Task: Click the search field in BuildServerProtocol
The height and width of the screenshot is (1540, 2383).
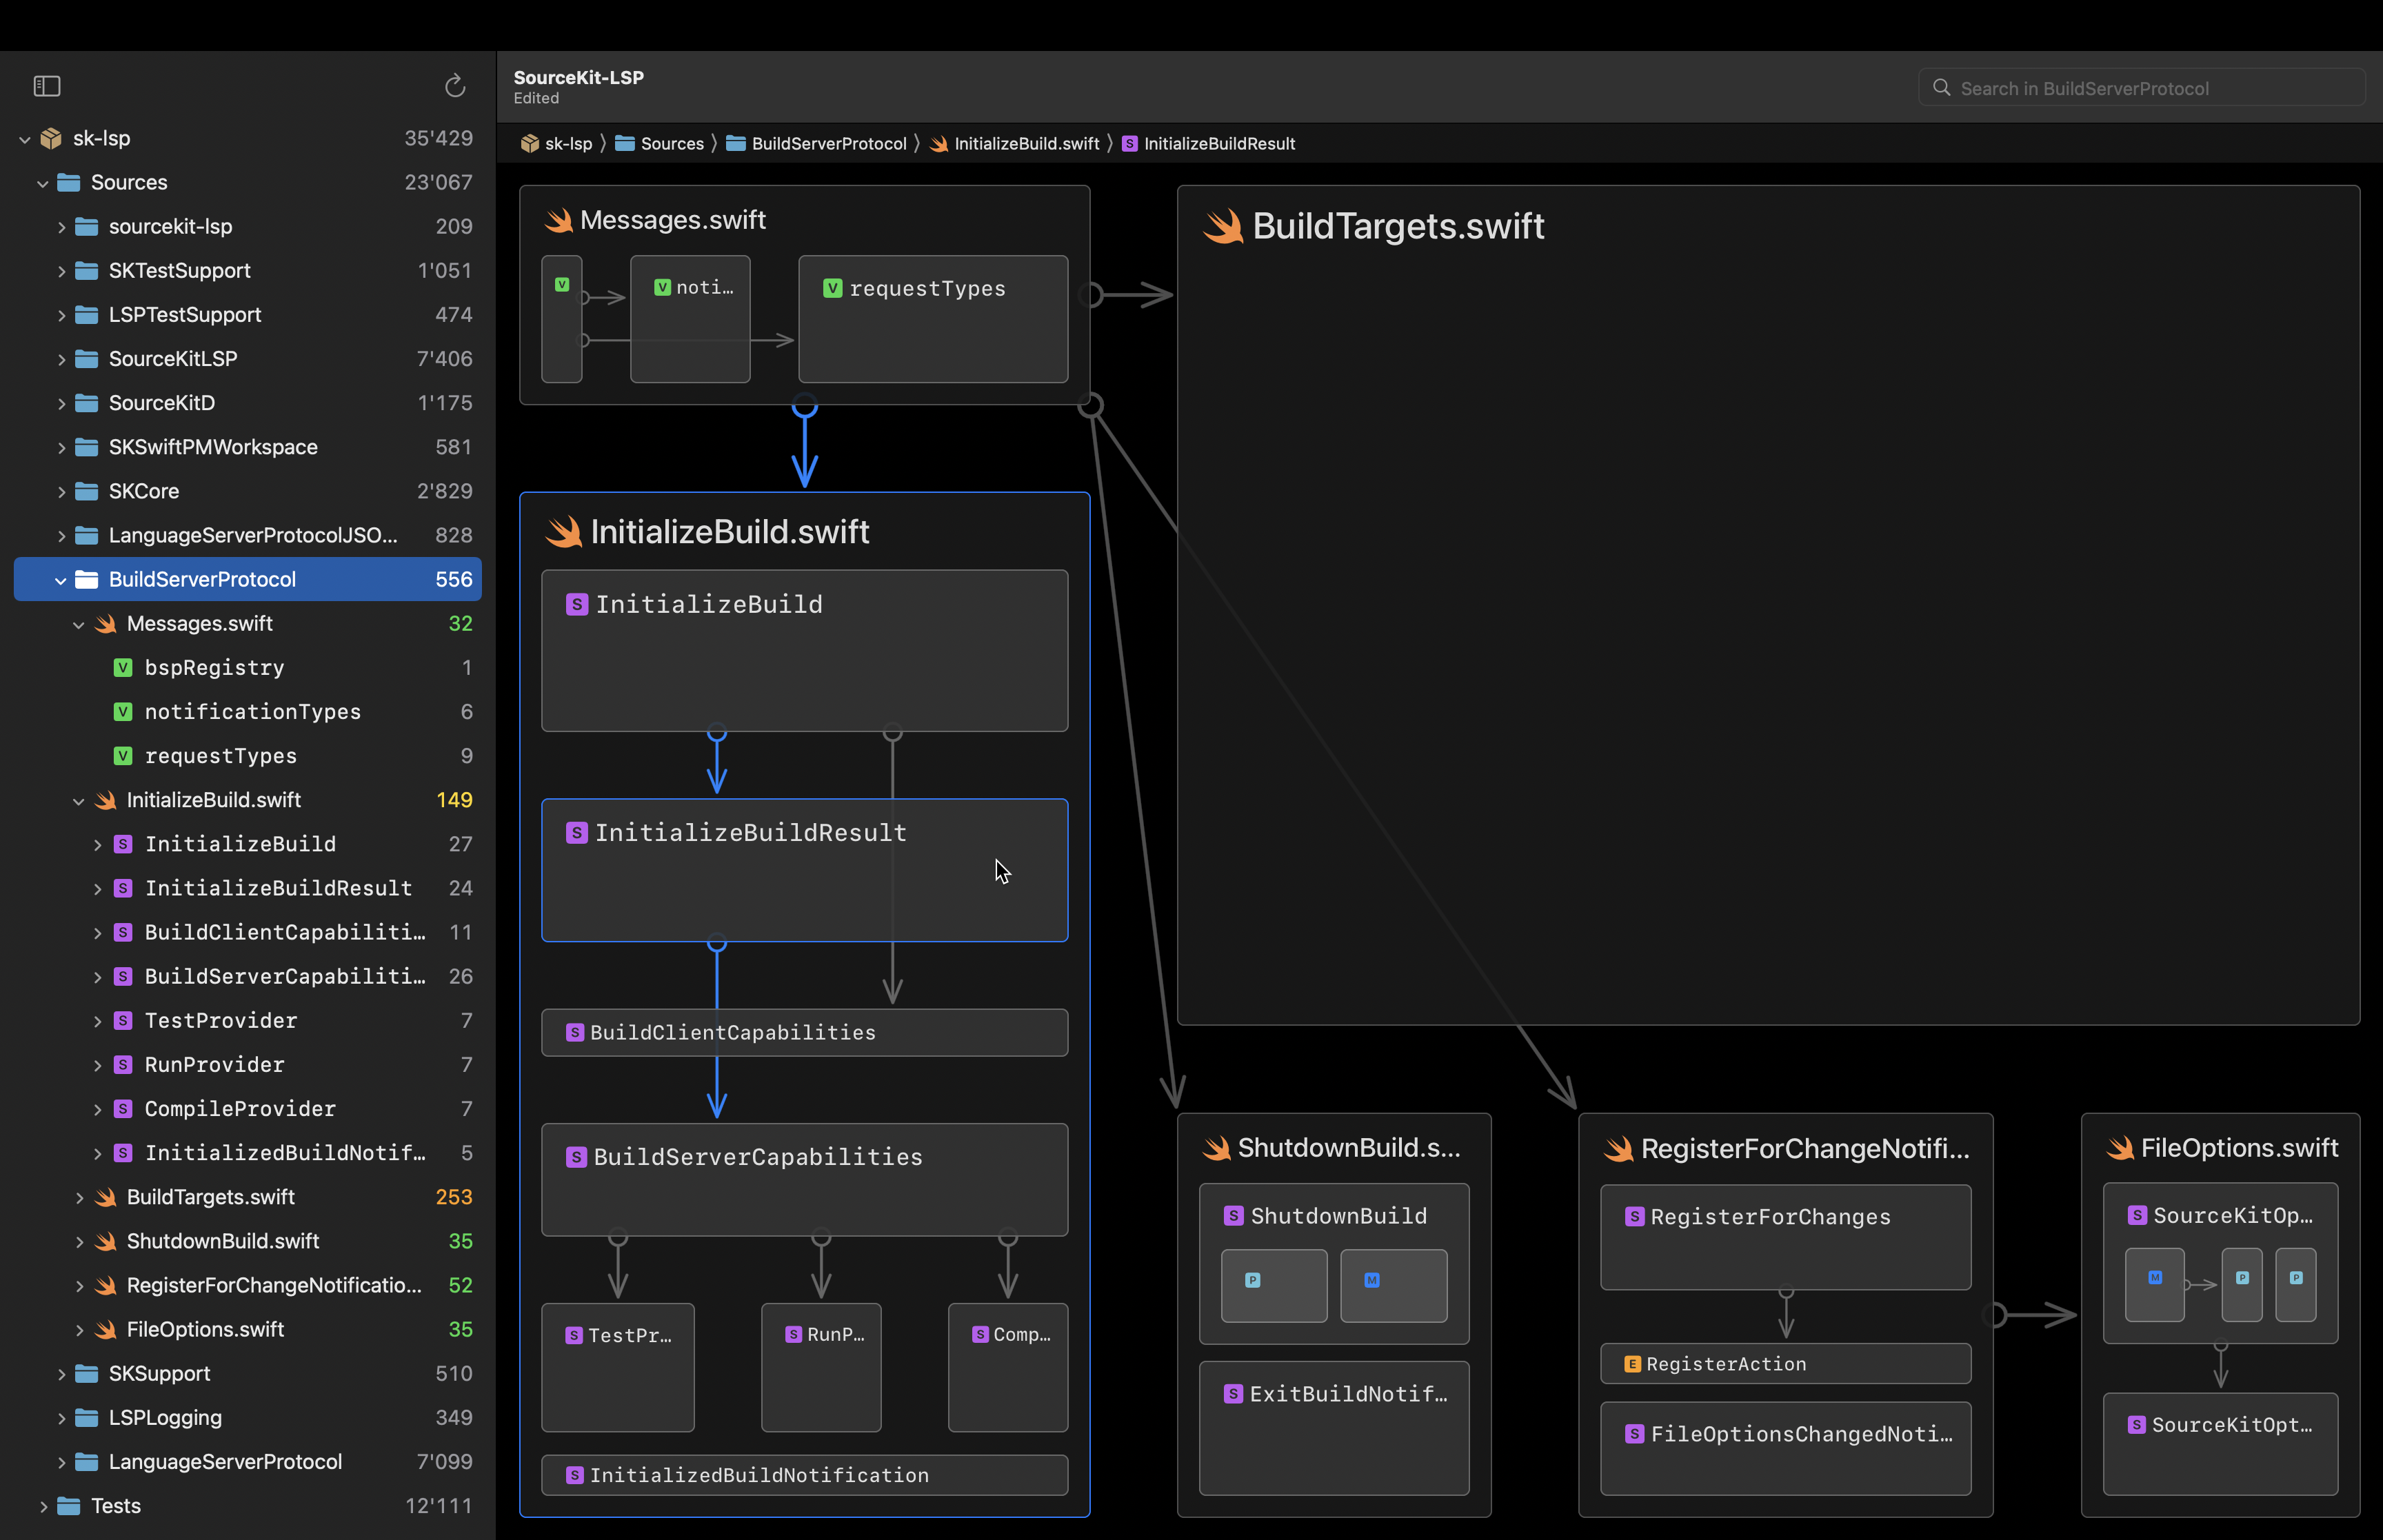Action: click(x=2142, y=88)
